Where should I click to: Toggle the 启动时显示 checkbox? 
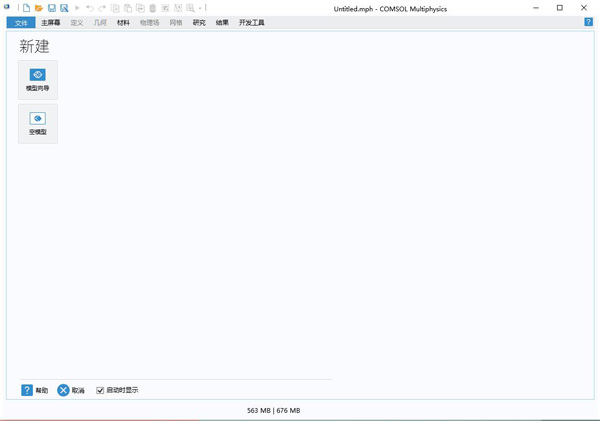click(100, 390)
